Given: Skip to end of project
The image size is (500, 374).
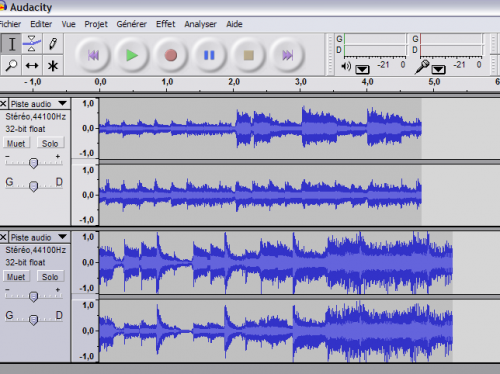Looking at the screenshot, I should point(287,55).
